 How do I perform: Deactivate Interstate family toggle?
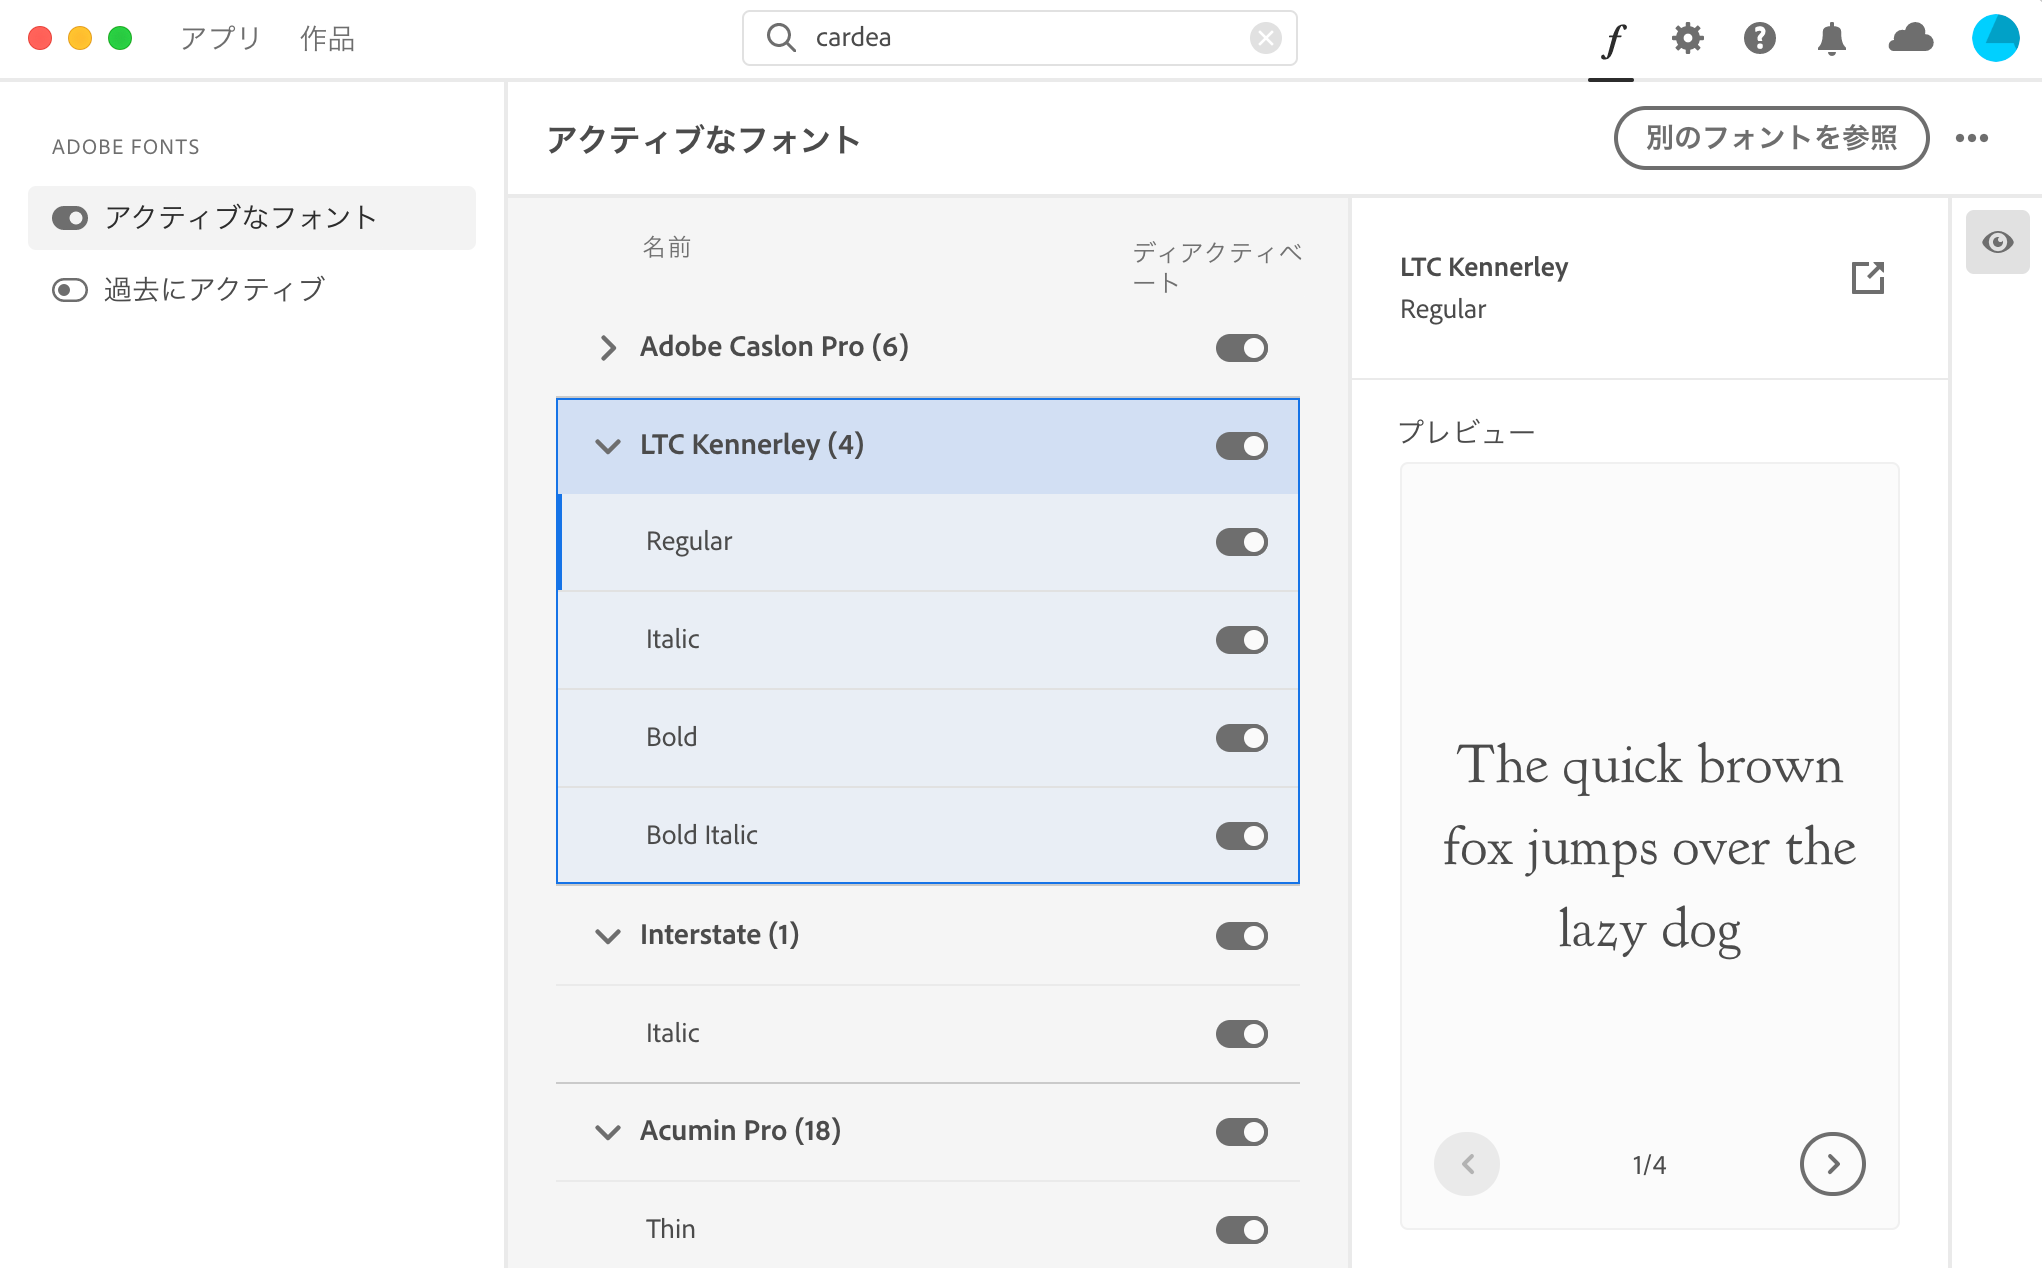(1242, 936)
